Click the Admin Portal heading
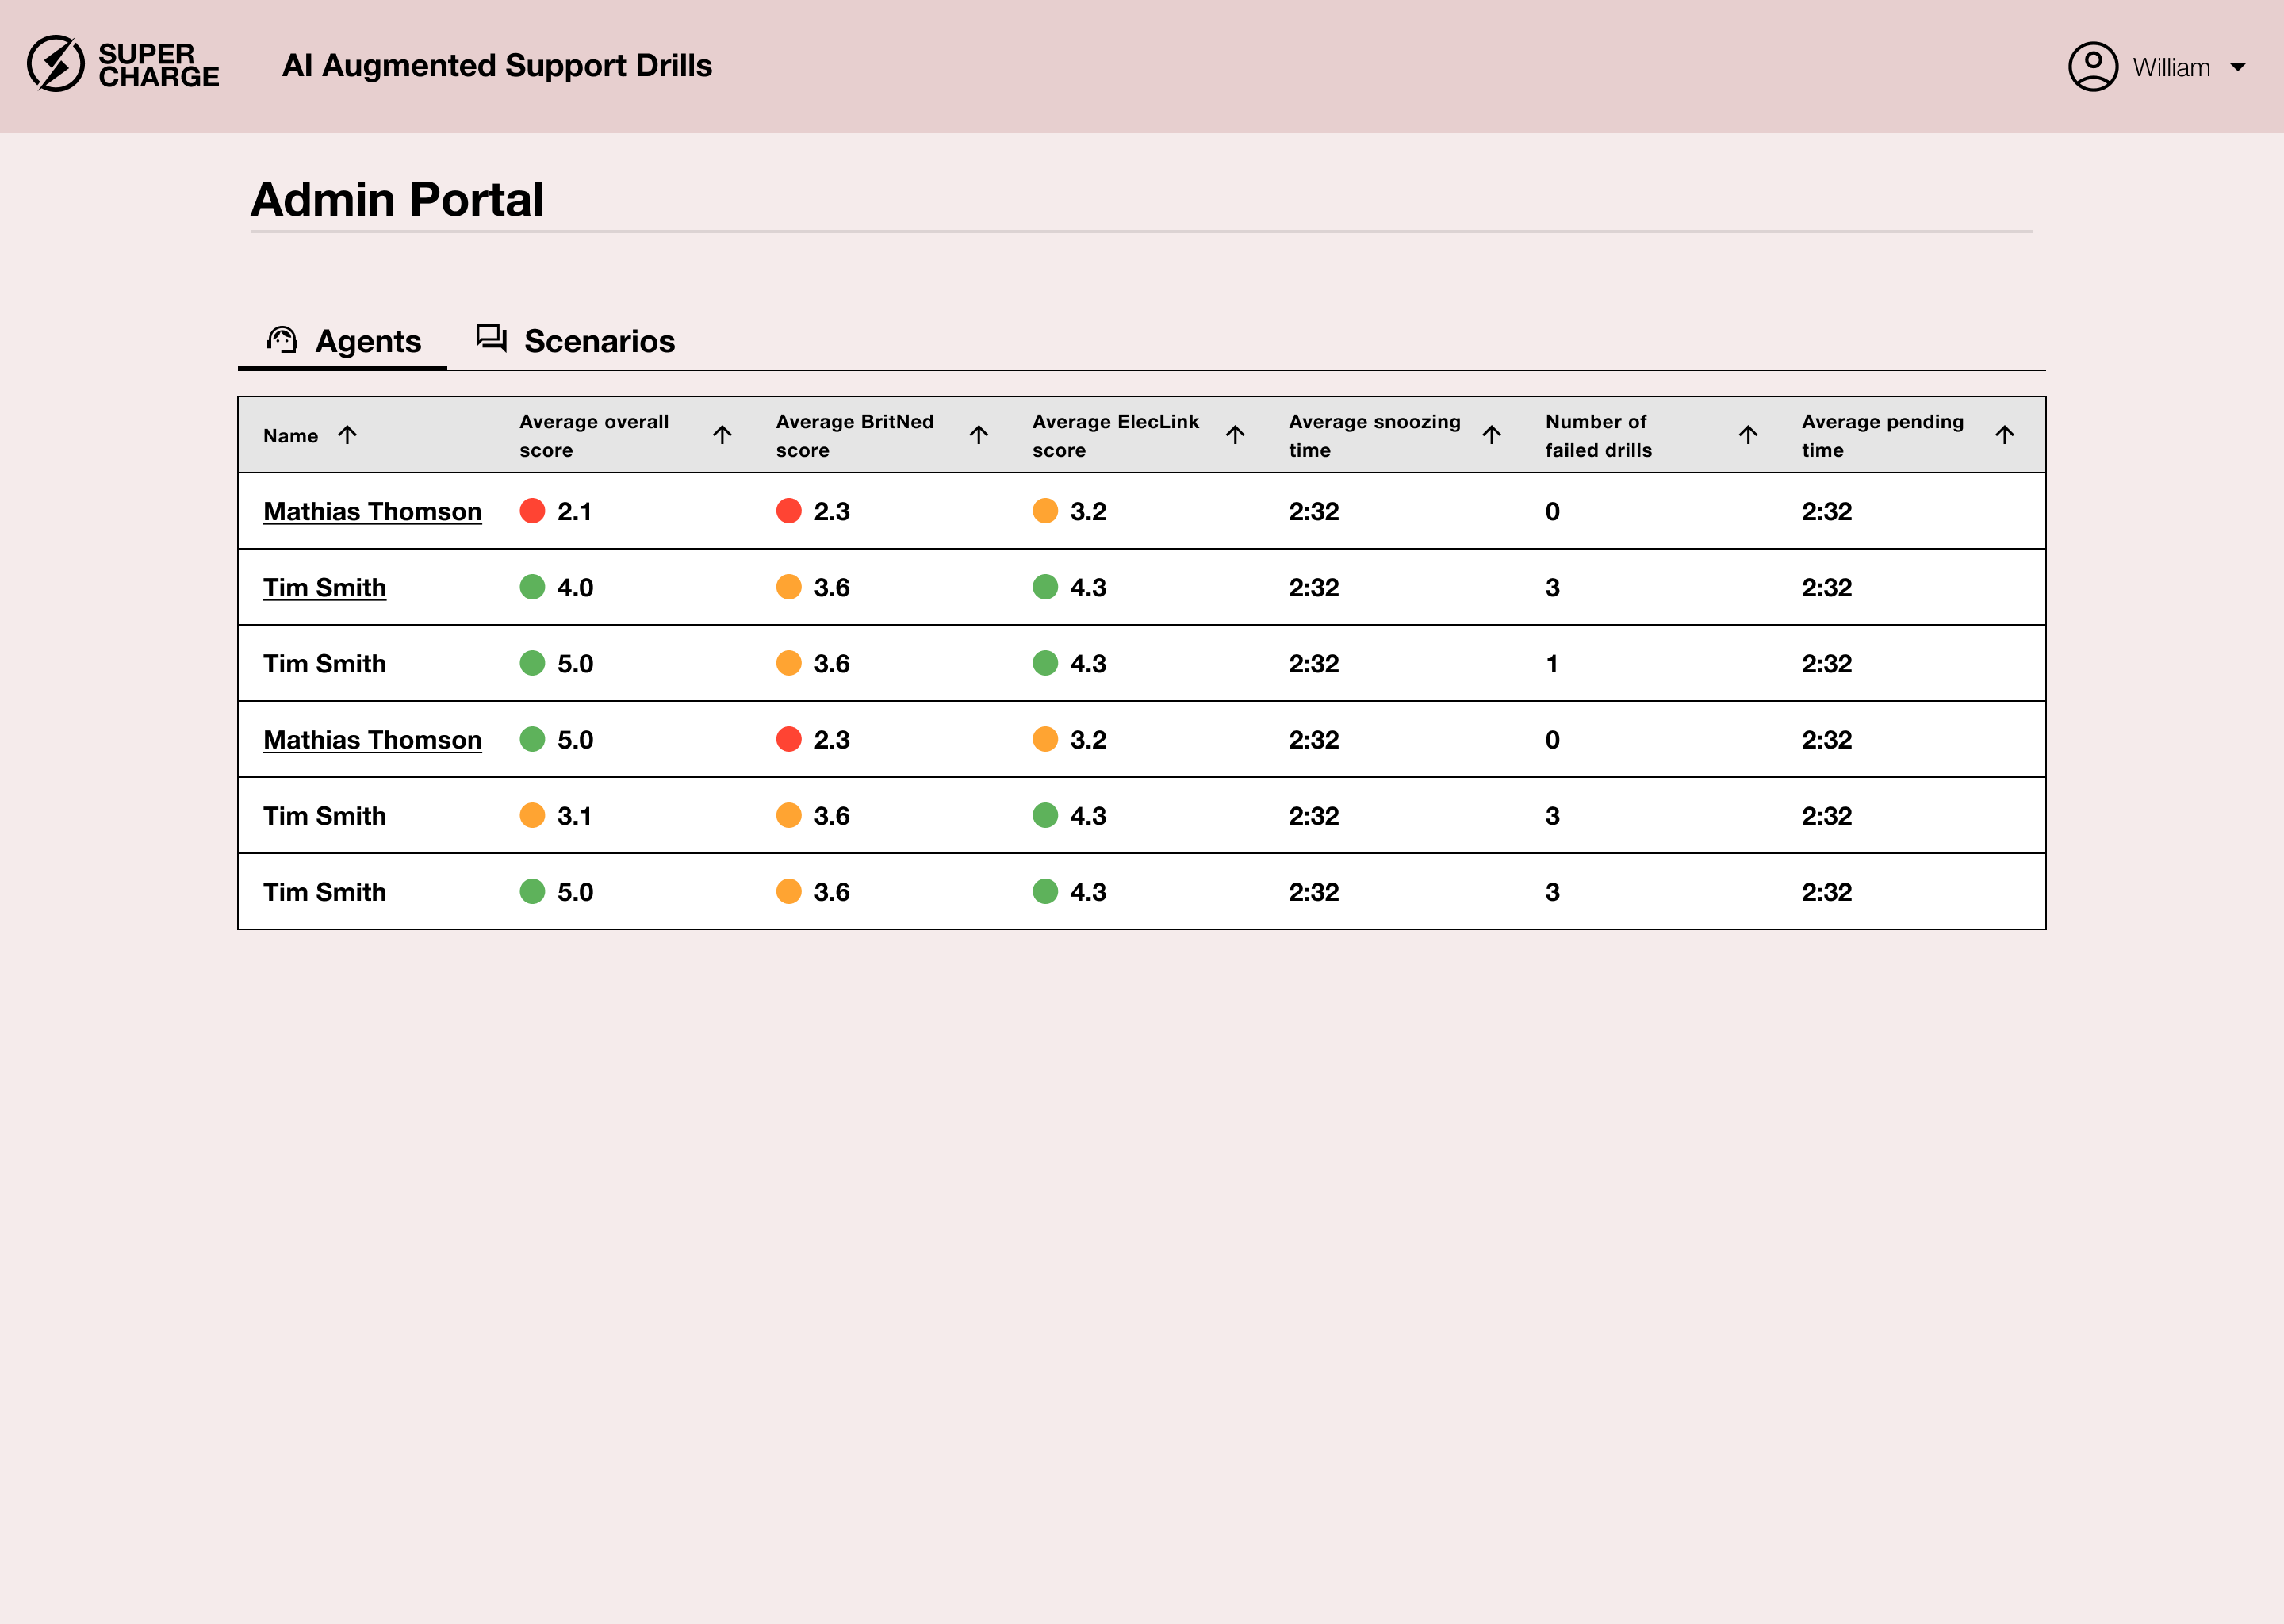2284x1624 pixels. point(397,199)
